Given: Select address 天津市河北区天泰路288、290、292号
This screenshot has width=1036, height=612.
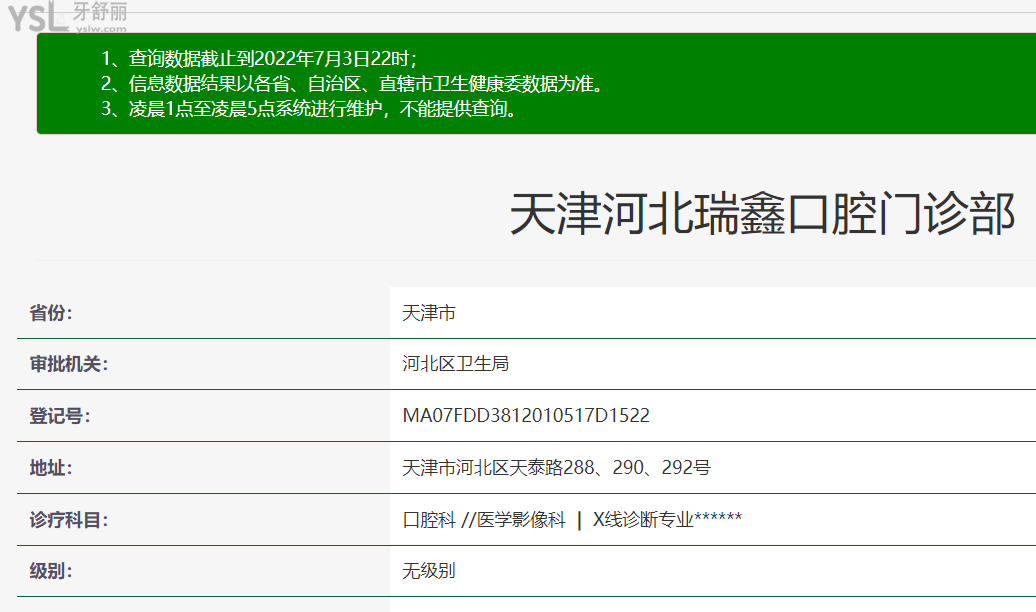Looking at the screenshot, I should click(x=556, y=468).
